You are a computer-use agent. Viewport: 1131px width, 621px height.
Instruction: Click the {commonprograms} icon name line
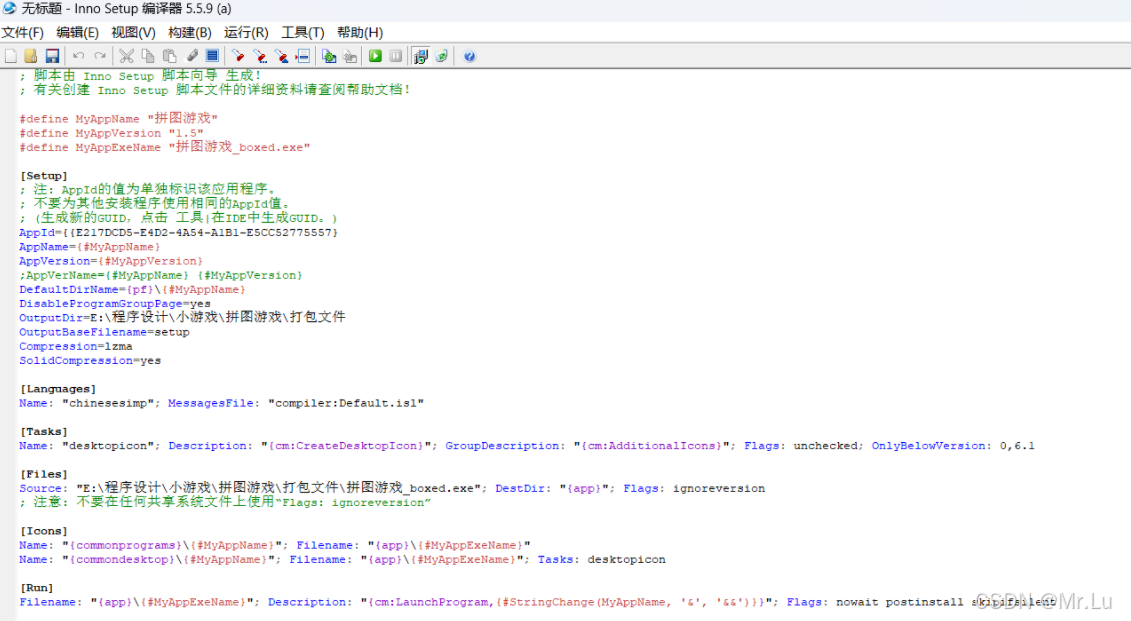tap(275, 545)
